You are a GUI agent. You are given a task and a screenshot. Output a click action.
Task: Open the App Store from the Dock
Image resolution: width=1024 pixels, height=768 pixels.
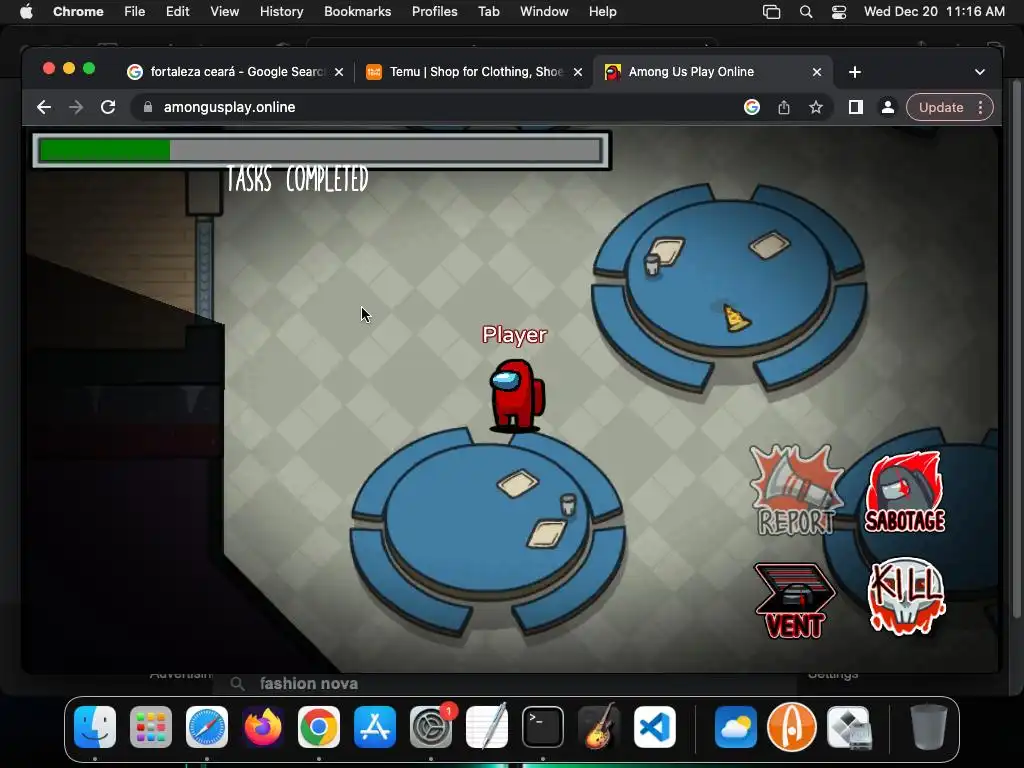click(x=375, y=727)
